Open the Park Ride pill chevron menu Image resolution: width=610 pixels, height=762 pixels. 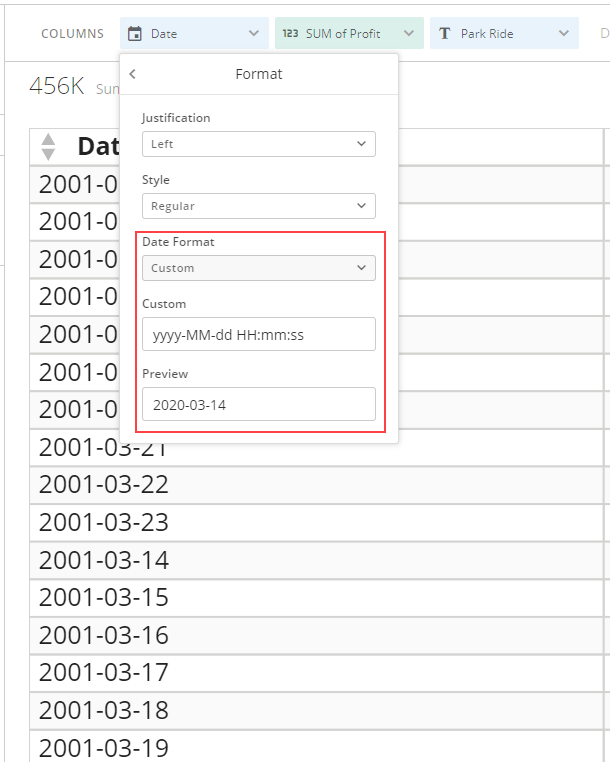click(563, 34)
